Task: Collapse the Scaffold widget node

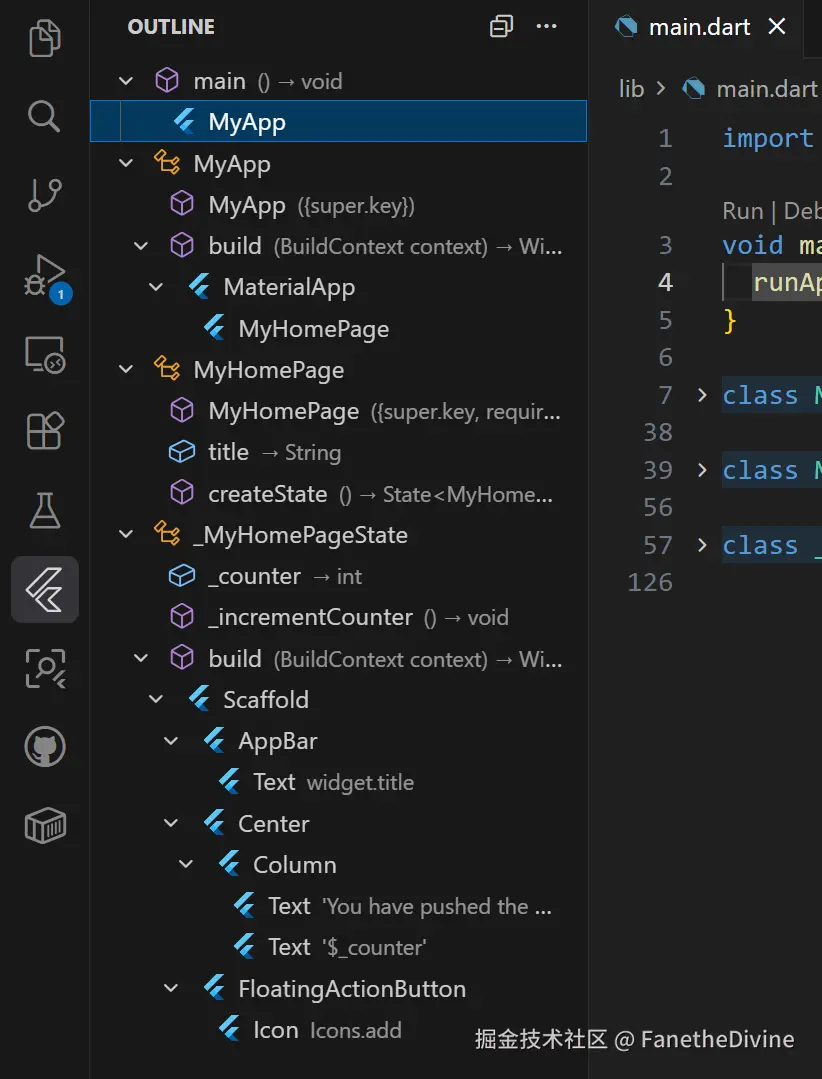Action: (x=156, y=700)
